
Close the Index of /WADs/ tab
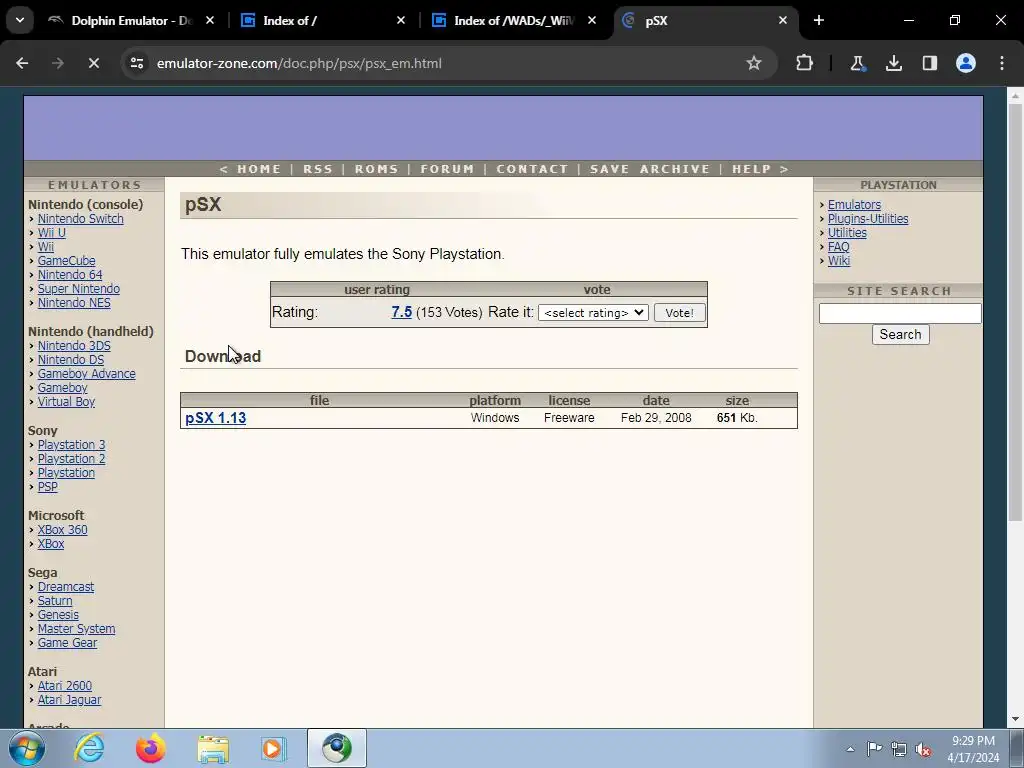[x=592, y=20]
